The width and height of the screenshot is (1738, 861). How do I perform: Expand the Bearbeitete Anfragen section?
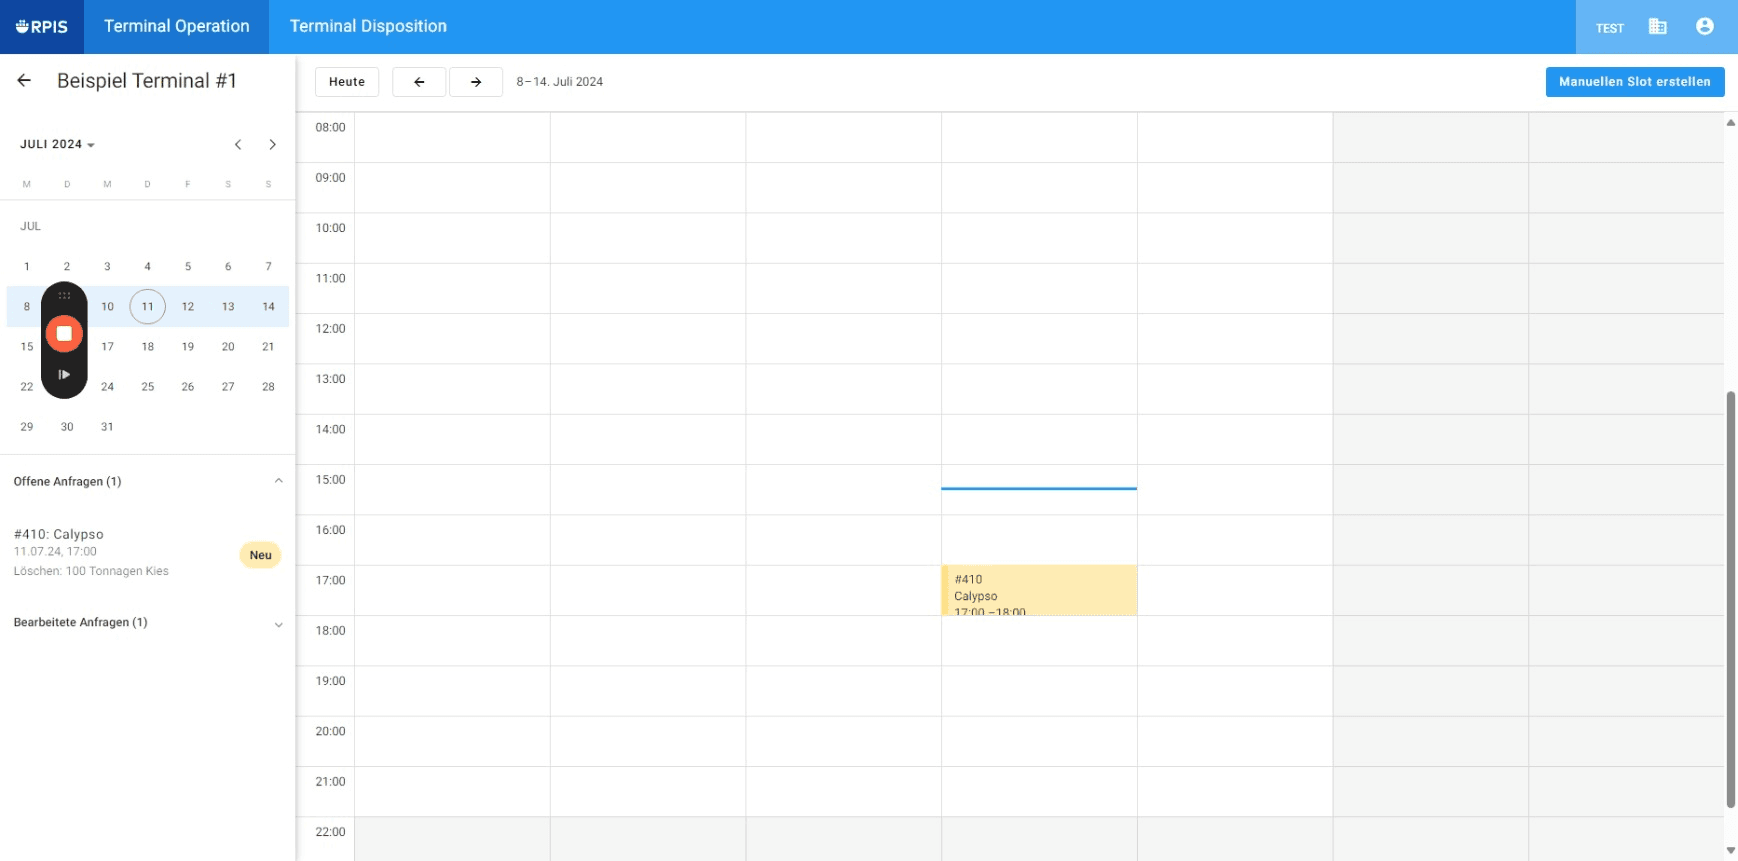pos(278,624)
